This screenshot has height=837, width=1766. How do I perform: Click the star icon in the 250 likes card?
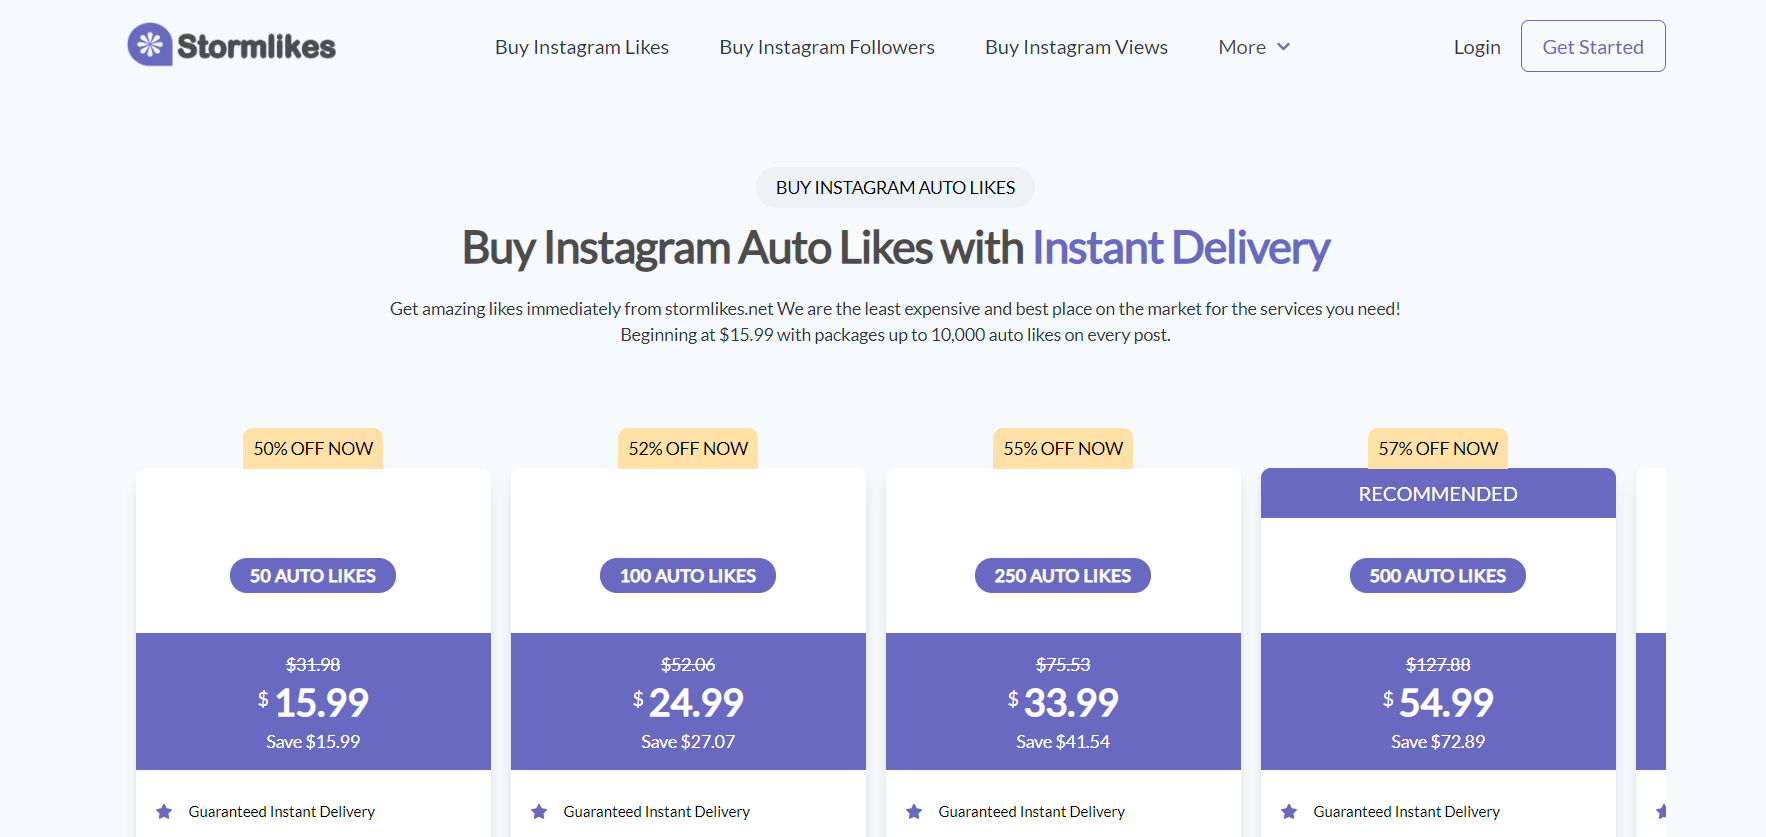[x=914, y=811]
